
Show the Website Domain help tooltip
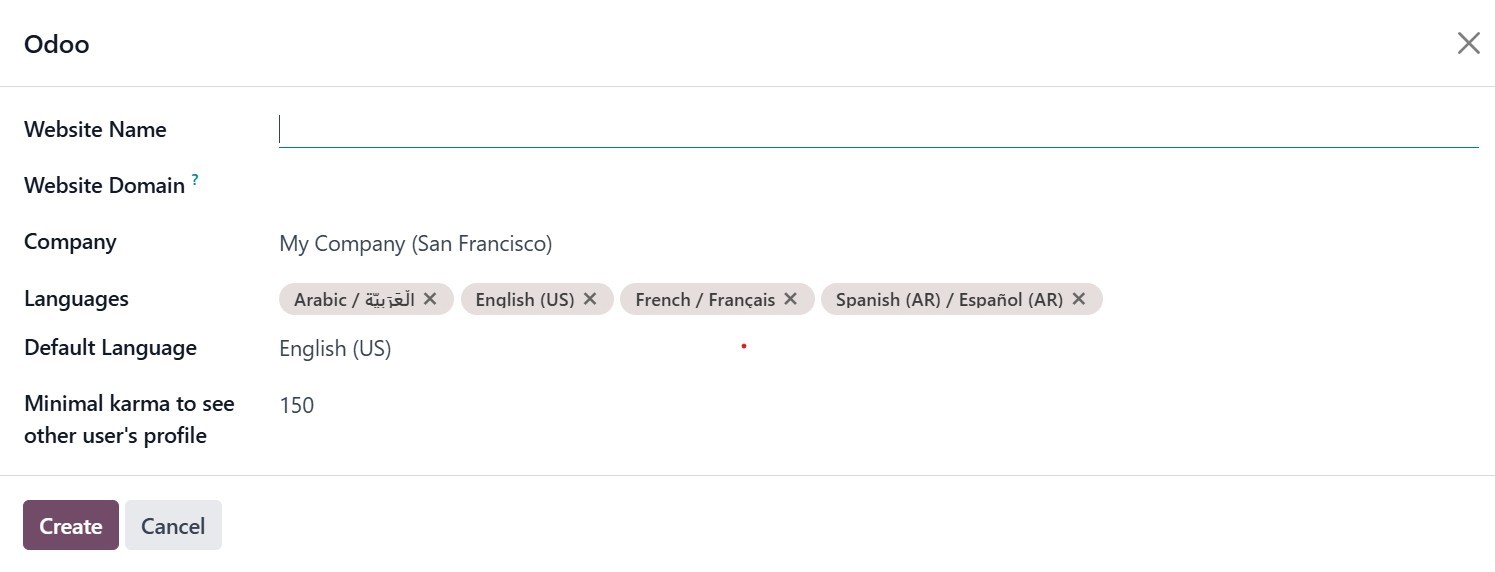(x=195, y=180)
